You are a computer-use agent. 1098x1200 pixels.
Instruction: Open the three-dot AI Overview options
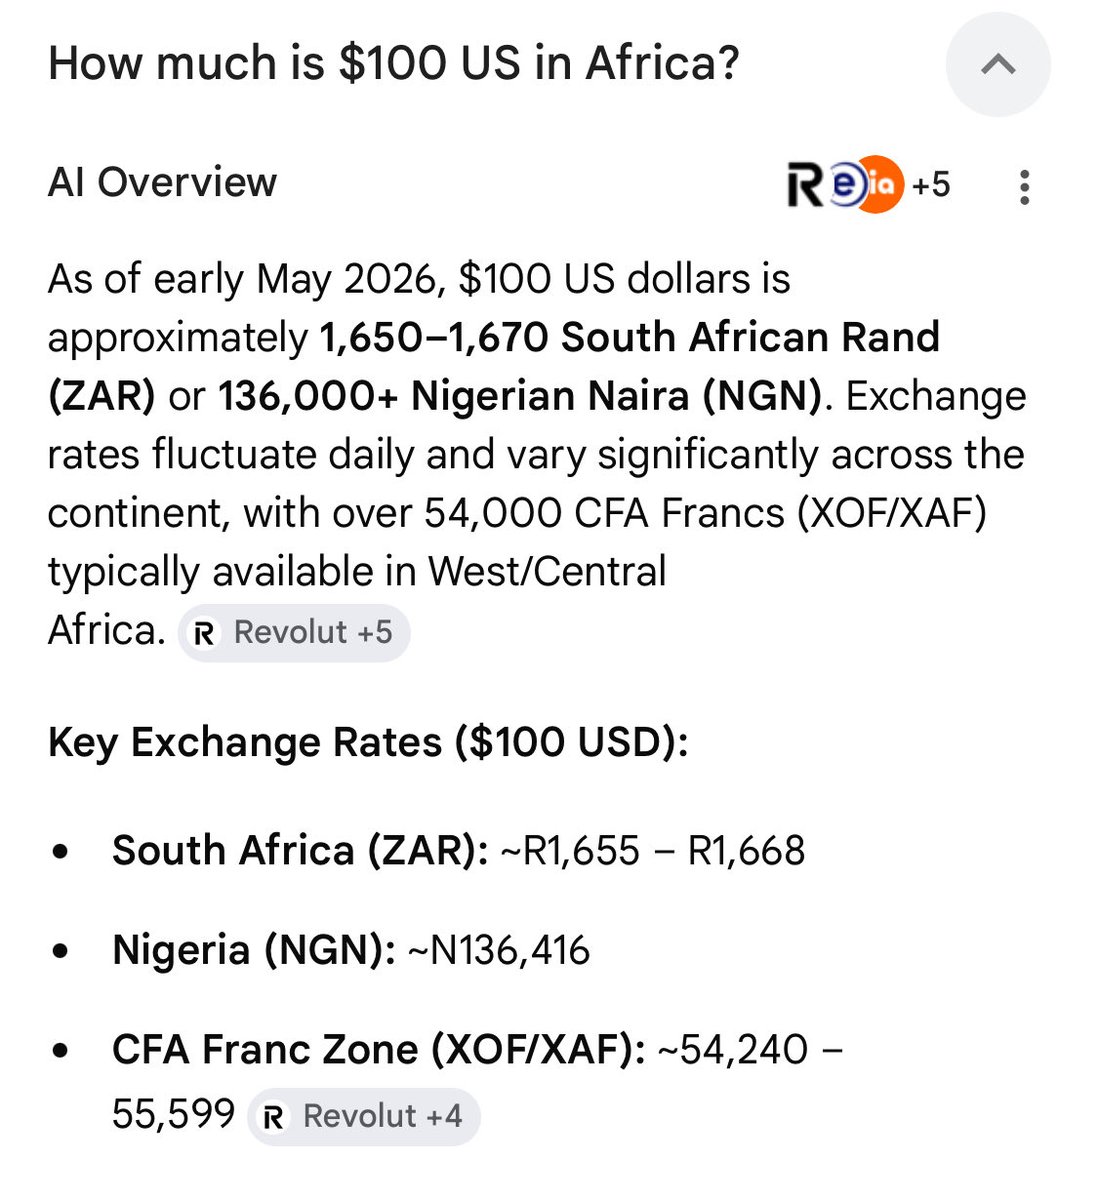click(1024, 187)
